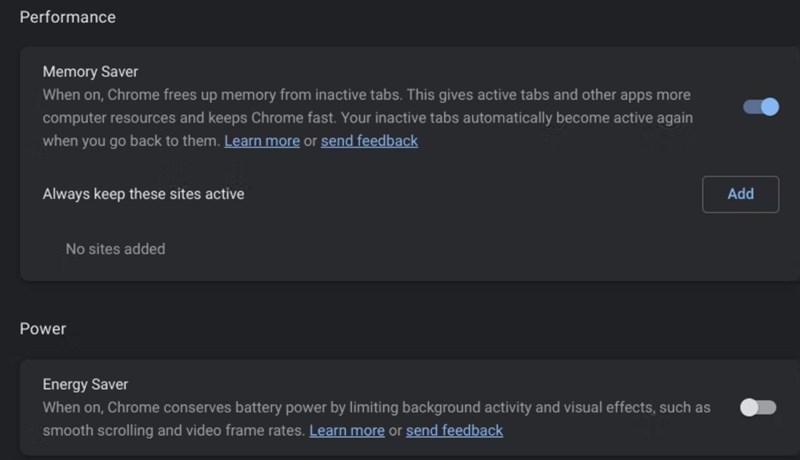The height and width of the screenshot is (460, 800).
Task: Open Learn more link under Memory Saver
Action: click(262, 141)
